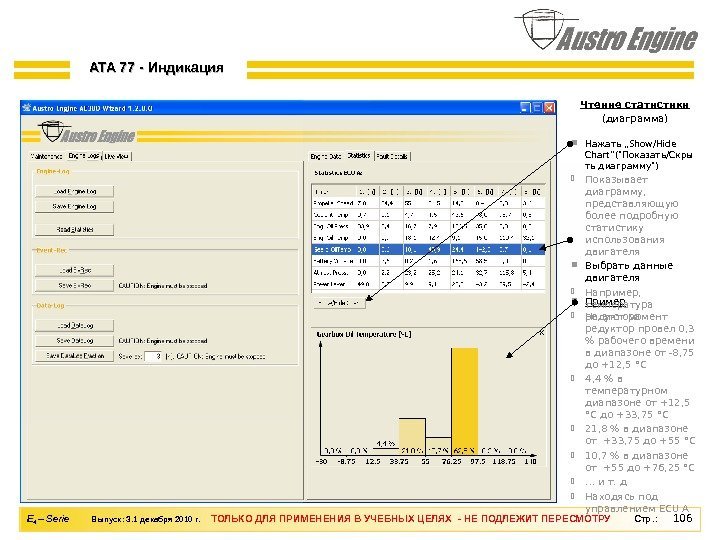Select the Battery Voltage row
Viewport: 720px width, 540px height.
click(428, 261)
